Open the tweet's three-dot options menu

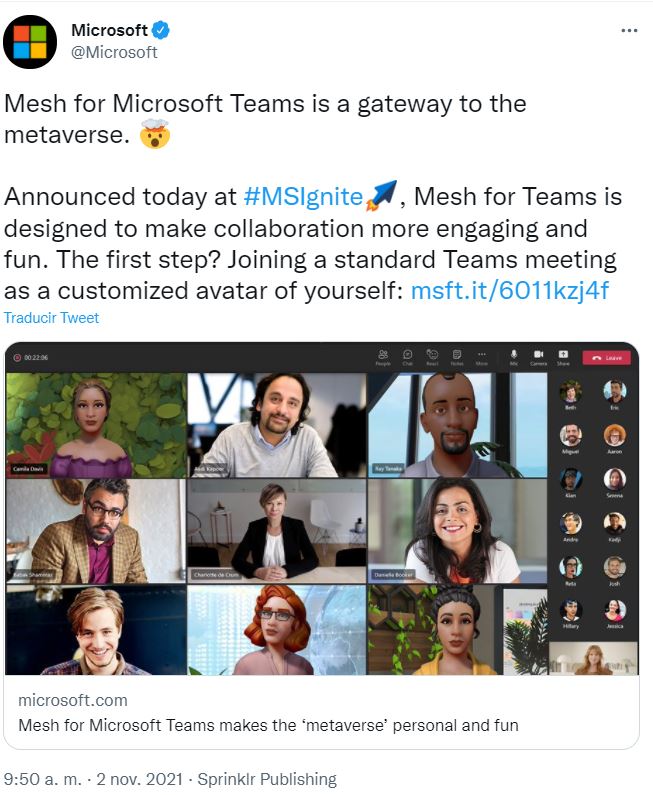pyautogui.click(x=629, y=31)
